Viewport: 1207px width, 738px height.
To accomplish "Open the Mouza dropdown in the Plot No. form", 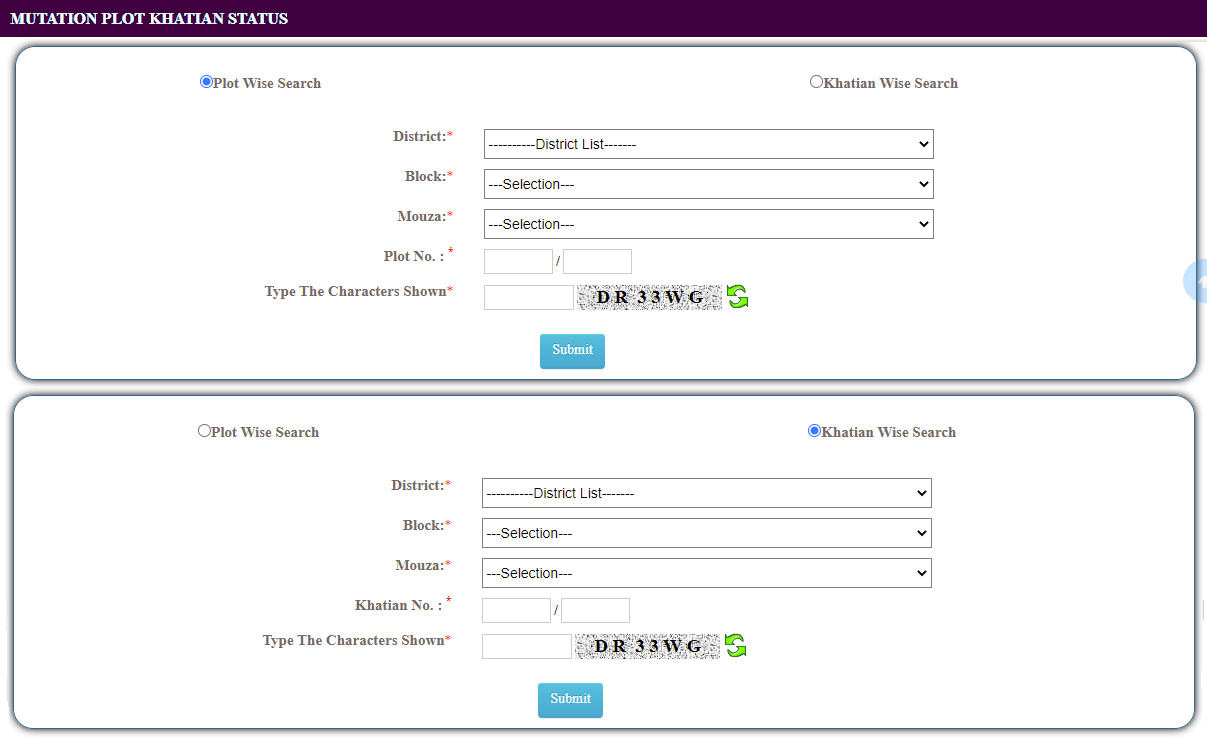I will (708, 224).
